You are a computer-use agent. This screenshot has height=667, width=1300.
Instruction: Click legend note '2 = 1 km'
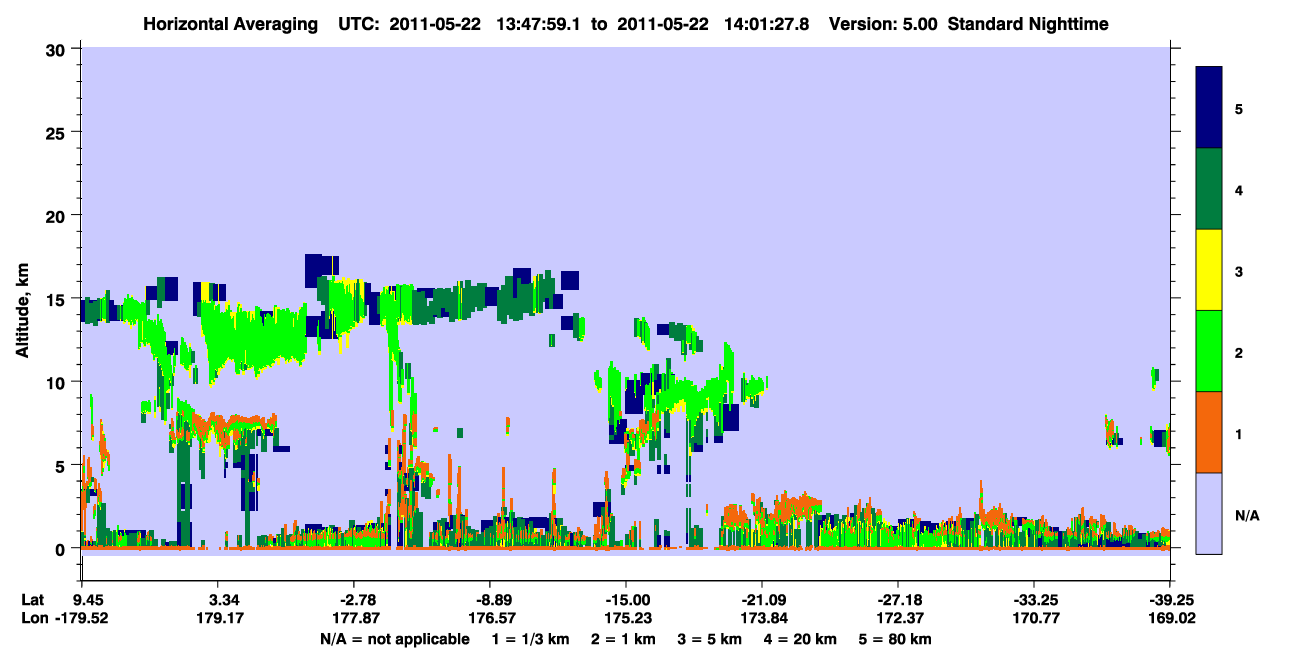[x=626, y=639]
